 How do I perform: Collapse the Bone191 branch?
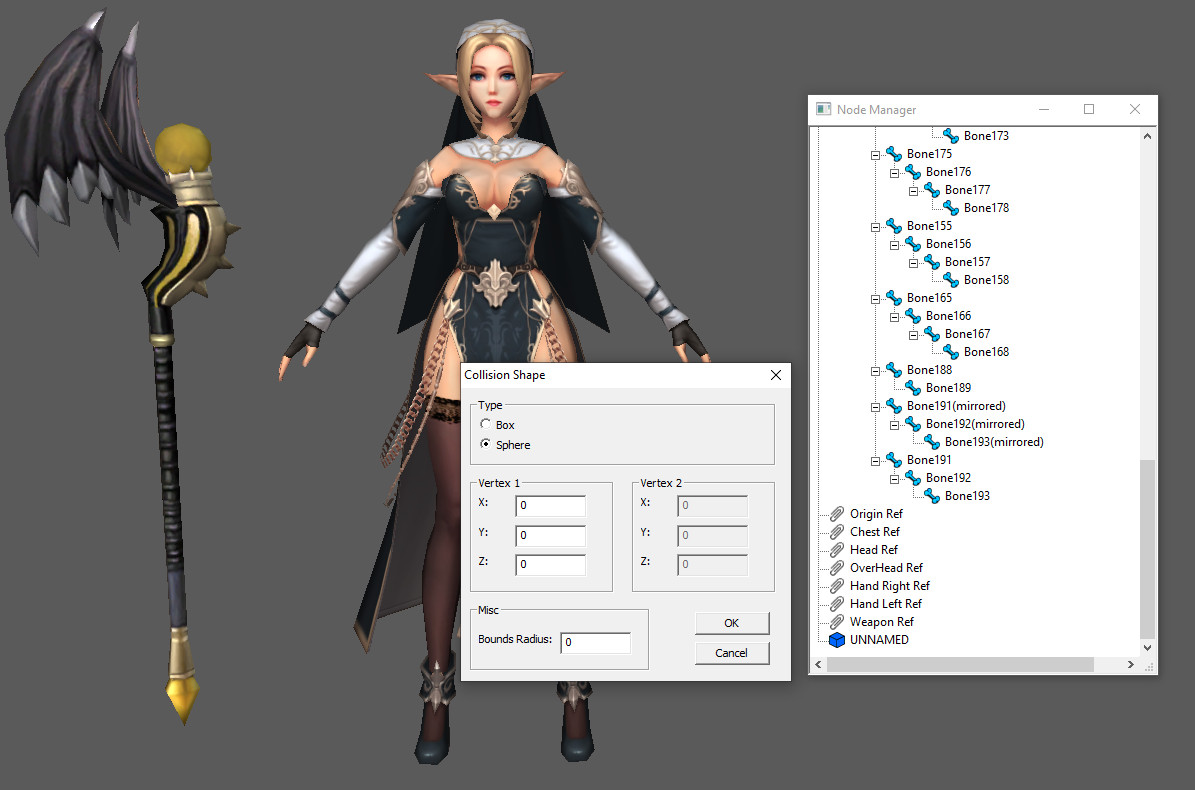pyautogui.click(x=875, y=462)
